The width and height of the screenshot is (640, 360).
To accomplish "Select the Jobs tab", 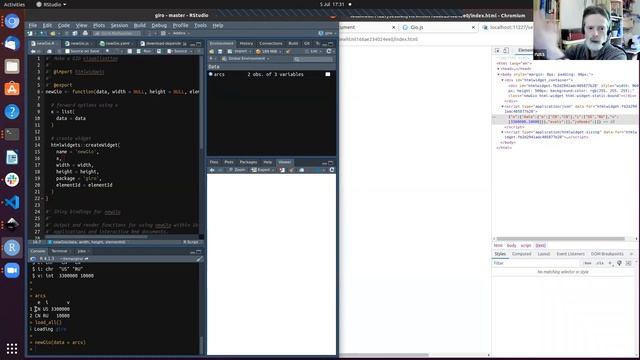I will (82, 251).
